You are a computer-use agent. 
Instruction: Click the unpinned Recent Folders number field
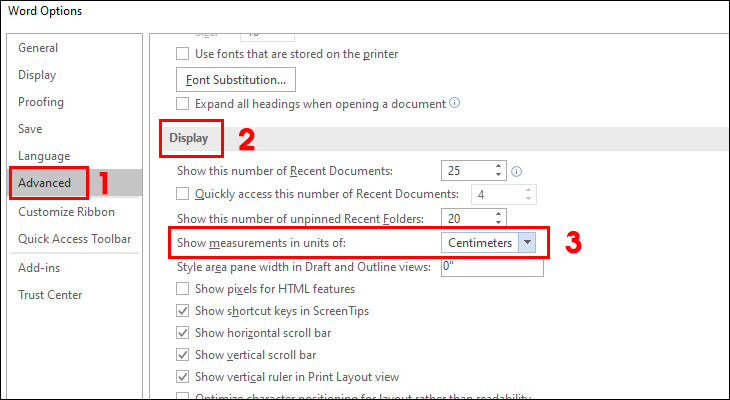click(467, 218)
